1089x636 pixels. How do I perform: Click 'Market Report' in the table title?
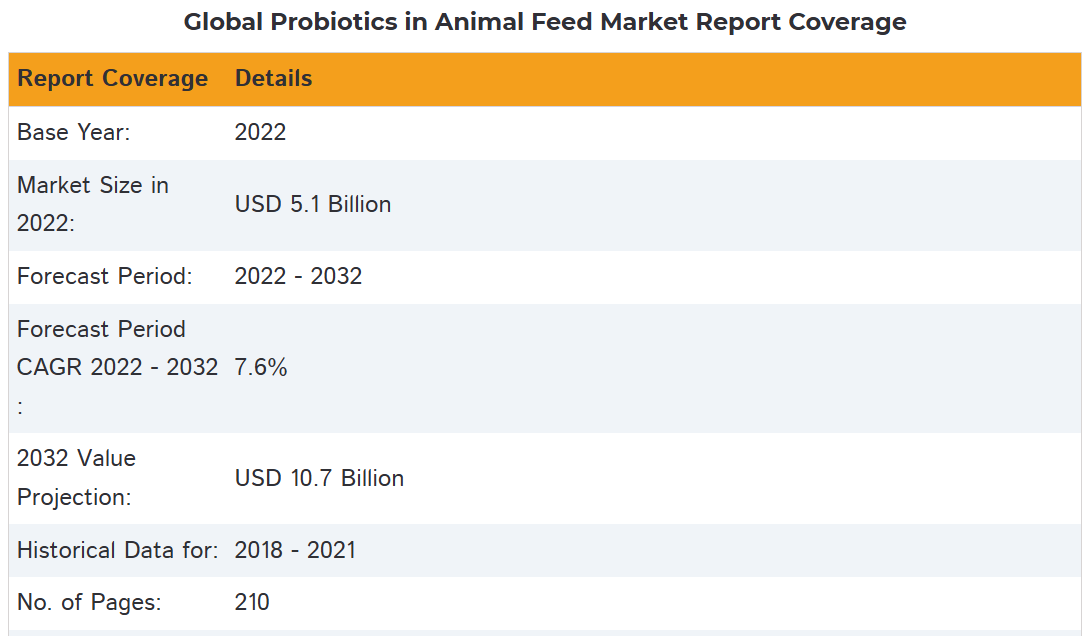tap(690, 22)
